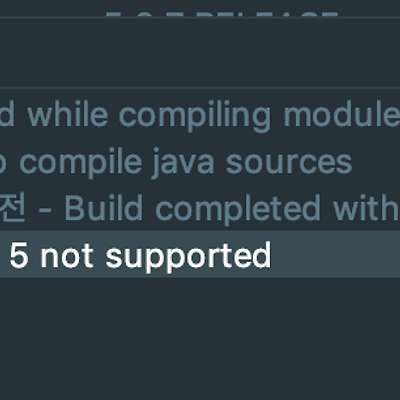Screen dimensions: 400x400
Task: Open the 'Build completed with' message entry
Action: [x=200, y=208]
